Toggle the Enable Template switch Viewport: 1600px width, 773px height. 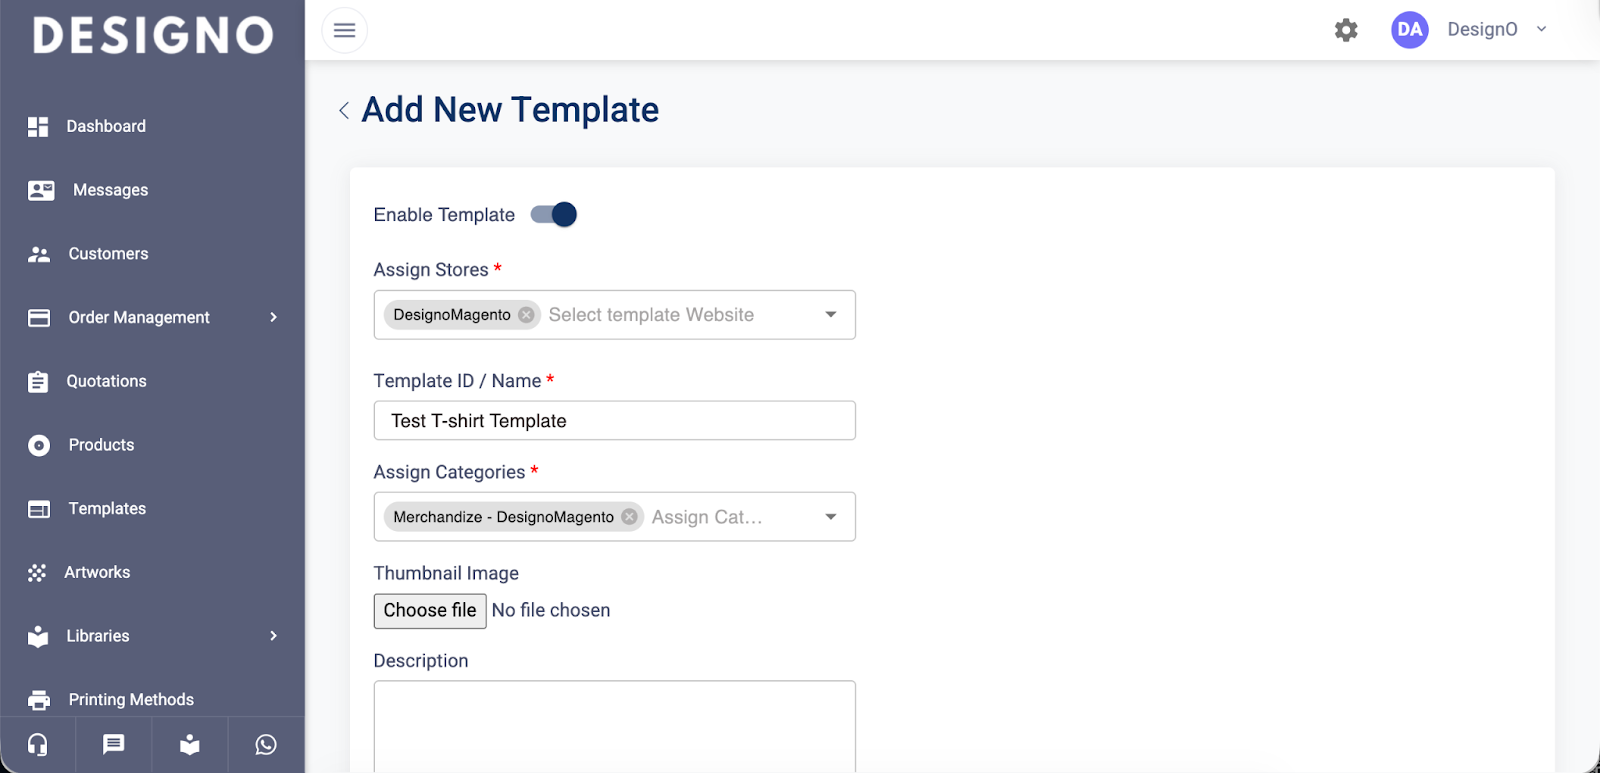click(x=554, y=215)
